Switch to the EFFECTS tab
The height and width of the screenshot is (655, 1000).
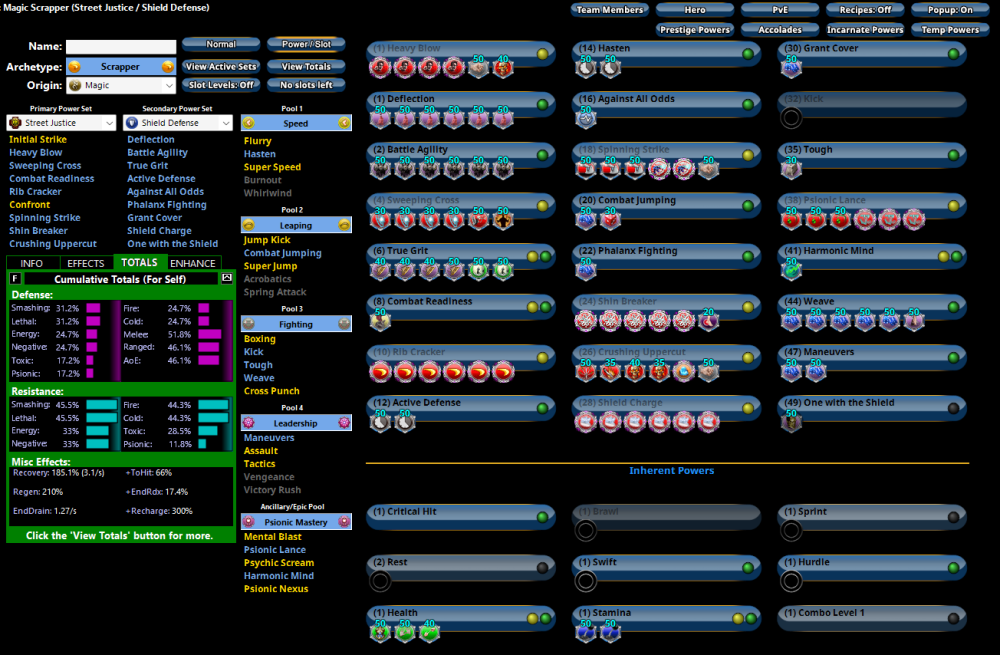pyautogui.click(x=85, y=263)
